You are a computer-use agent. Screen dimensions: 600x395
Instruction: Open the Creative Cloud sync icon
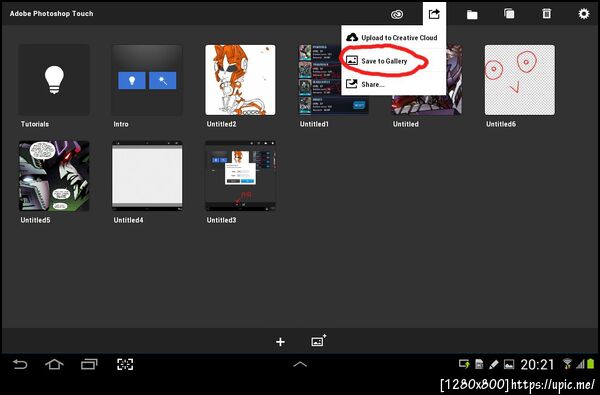click(397, 15)
